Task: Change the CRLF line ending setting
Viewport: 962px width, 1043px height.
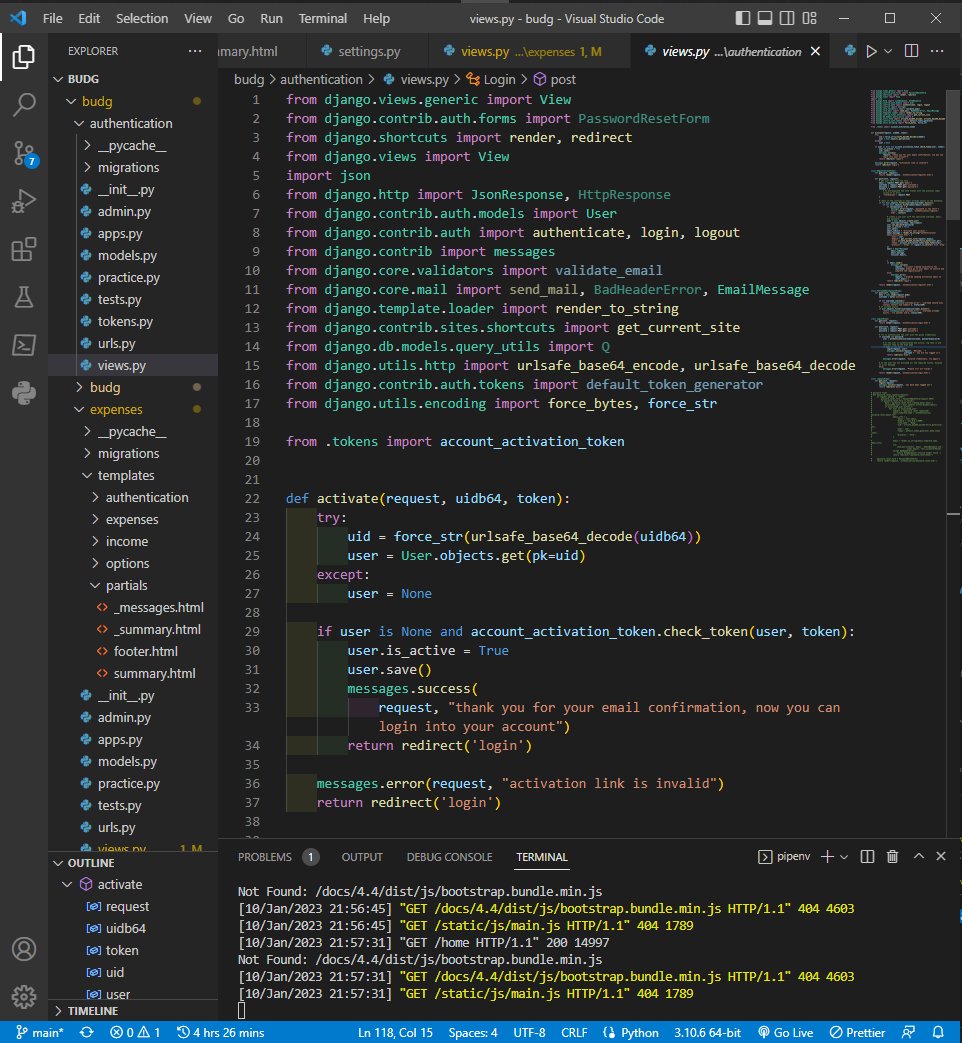Action: pyautogui.click(x=574, y=1032)
